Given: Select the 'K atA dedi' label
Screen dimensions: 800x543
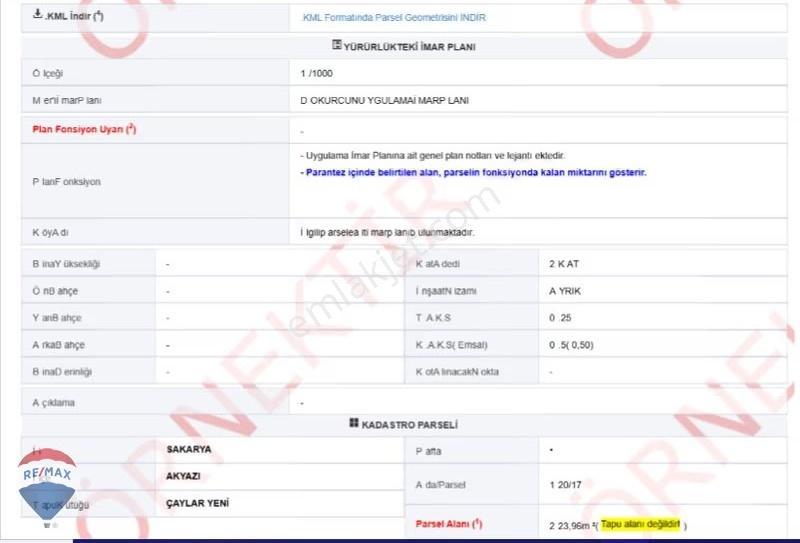Looking at the screenshot, I should tap(438, 264).
